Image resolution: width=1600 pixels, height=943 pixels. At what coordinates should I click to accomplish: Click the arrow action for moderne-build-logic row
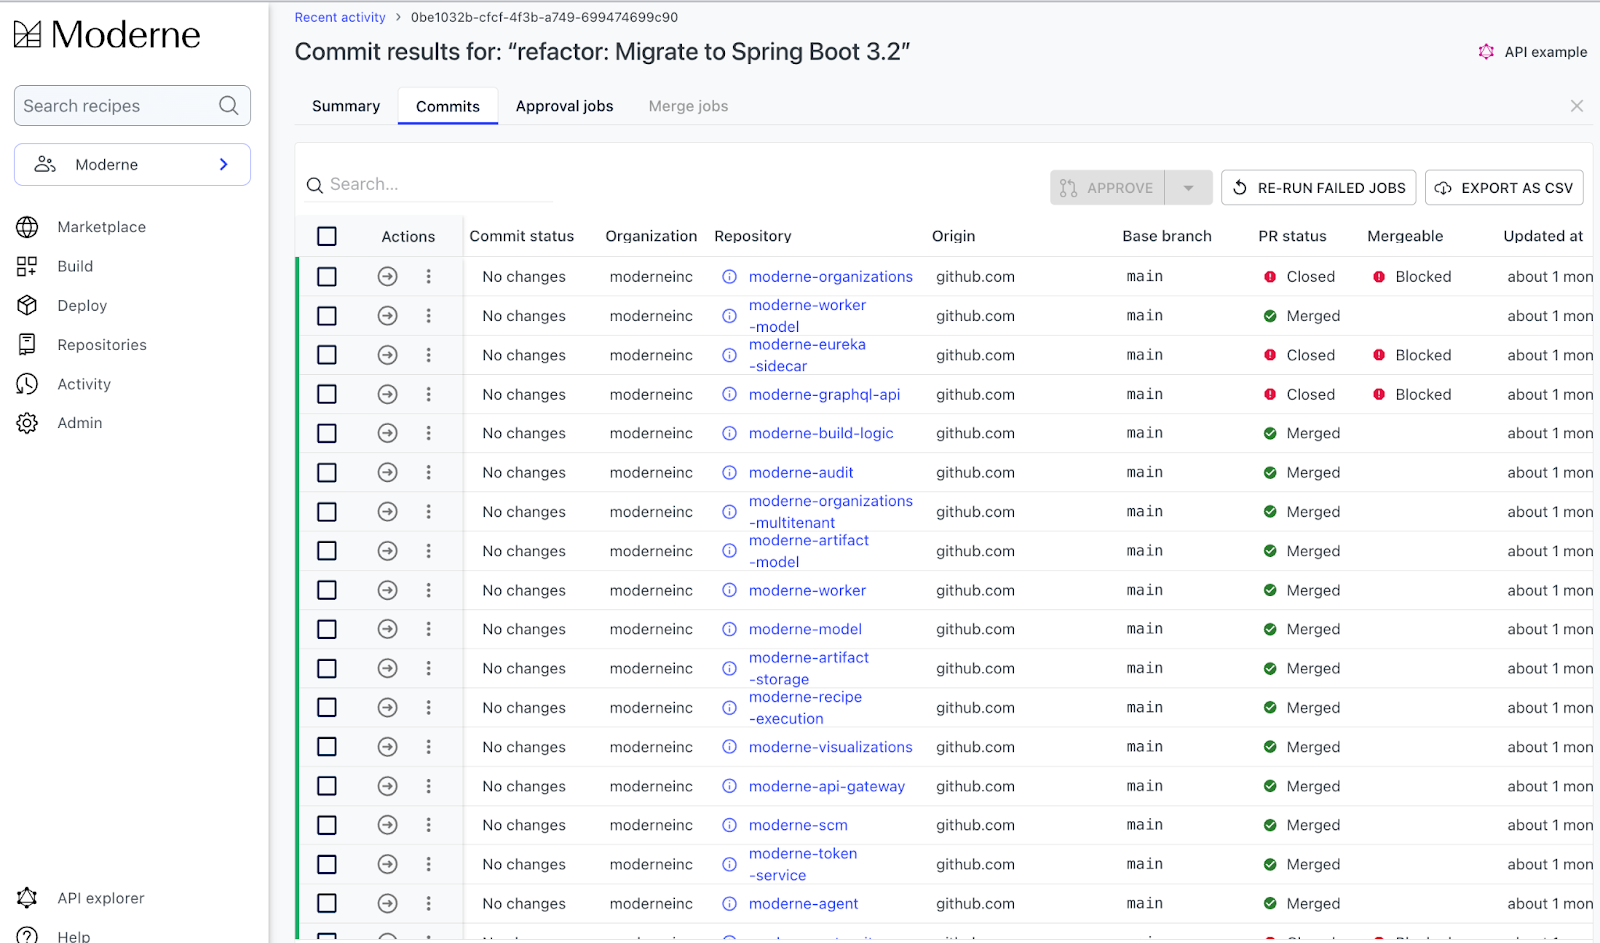click(388, 433)
